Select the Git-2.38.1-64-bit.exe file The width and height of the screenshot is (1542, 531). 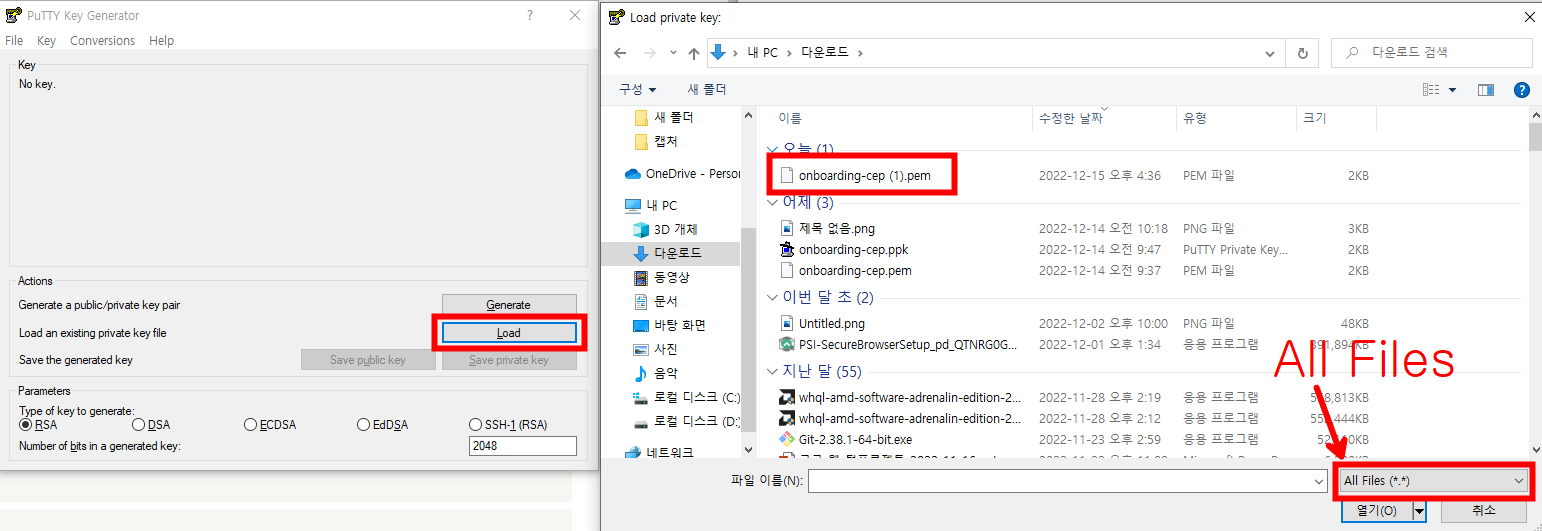[x=855, y=439]
